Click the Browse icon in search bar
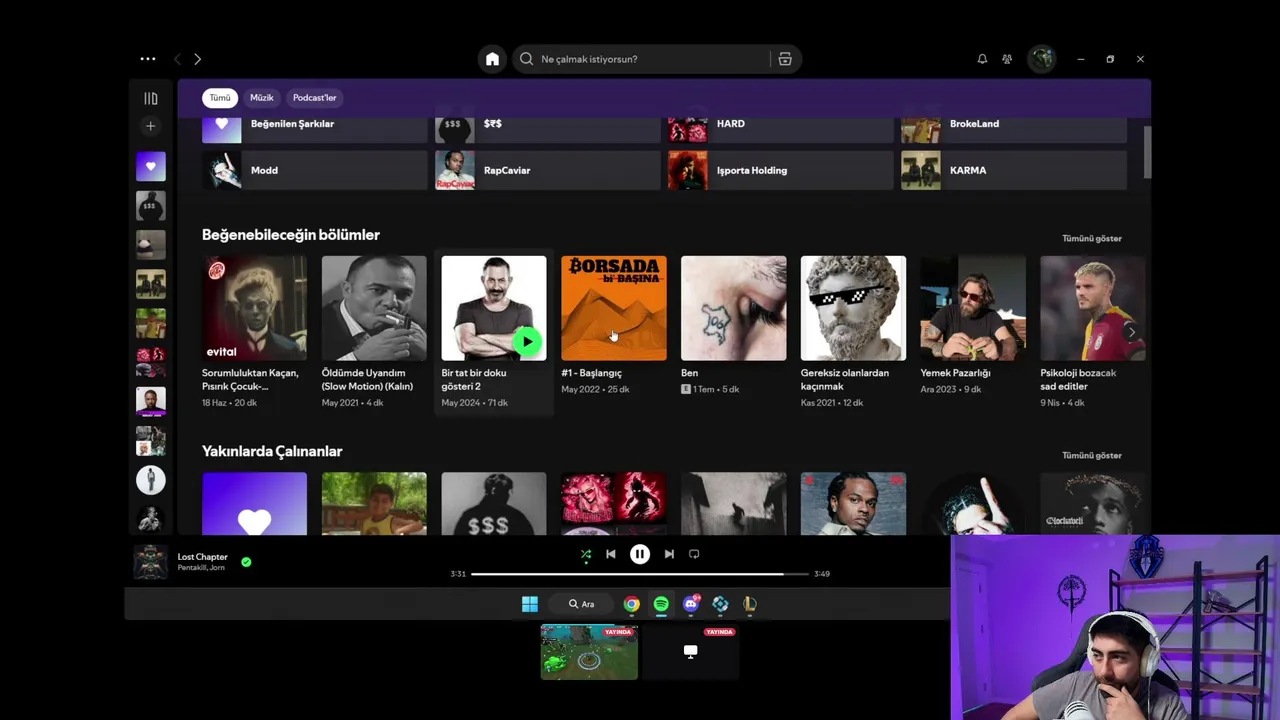The image size is (1280, 720). (785, 59)
